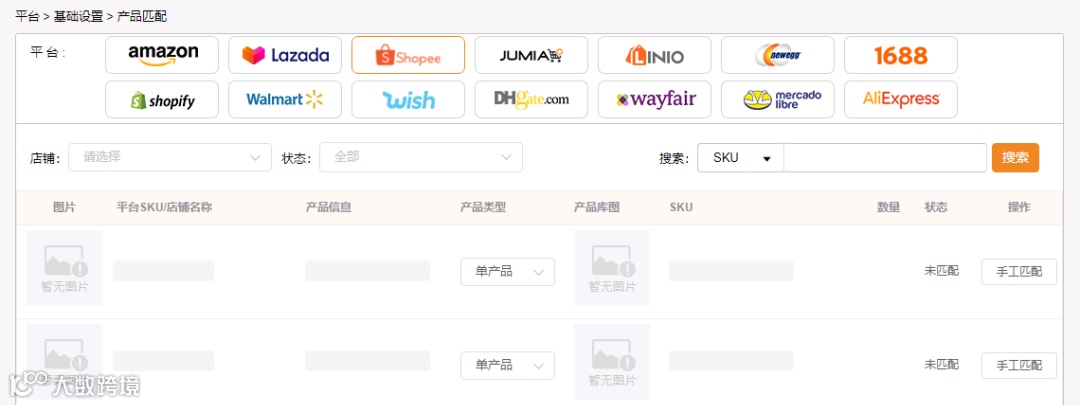1080x405 pixels.
Task: Open 单产品 dropdown in second row
Action: point(508,365)
